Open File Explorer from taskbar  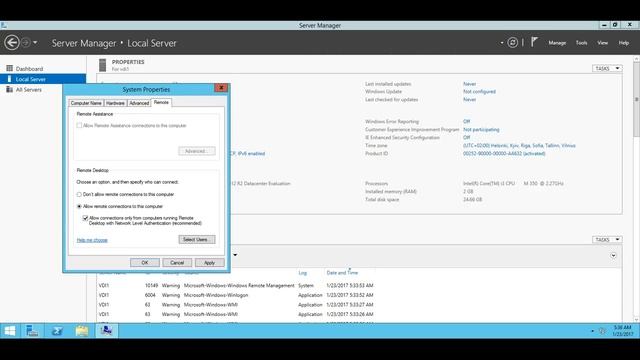click(82, 331)
